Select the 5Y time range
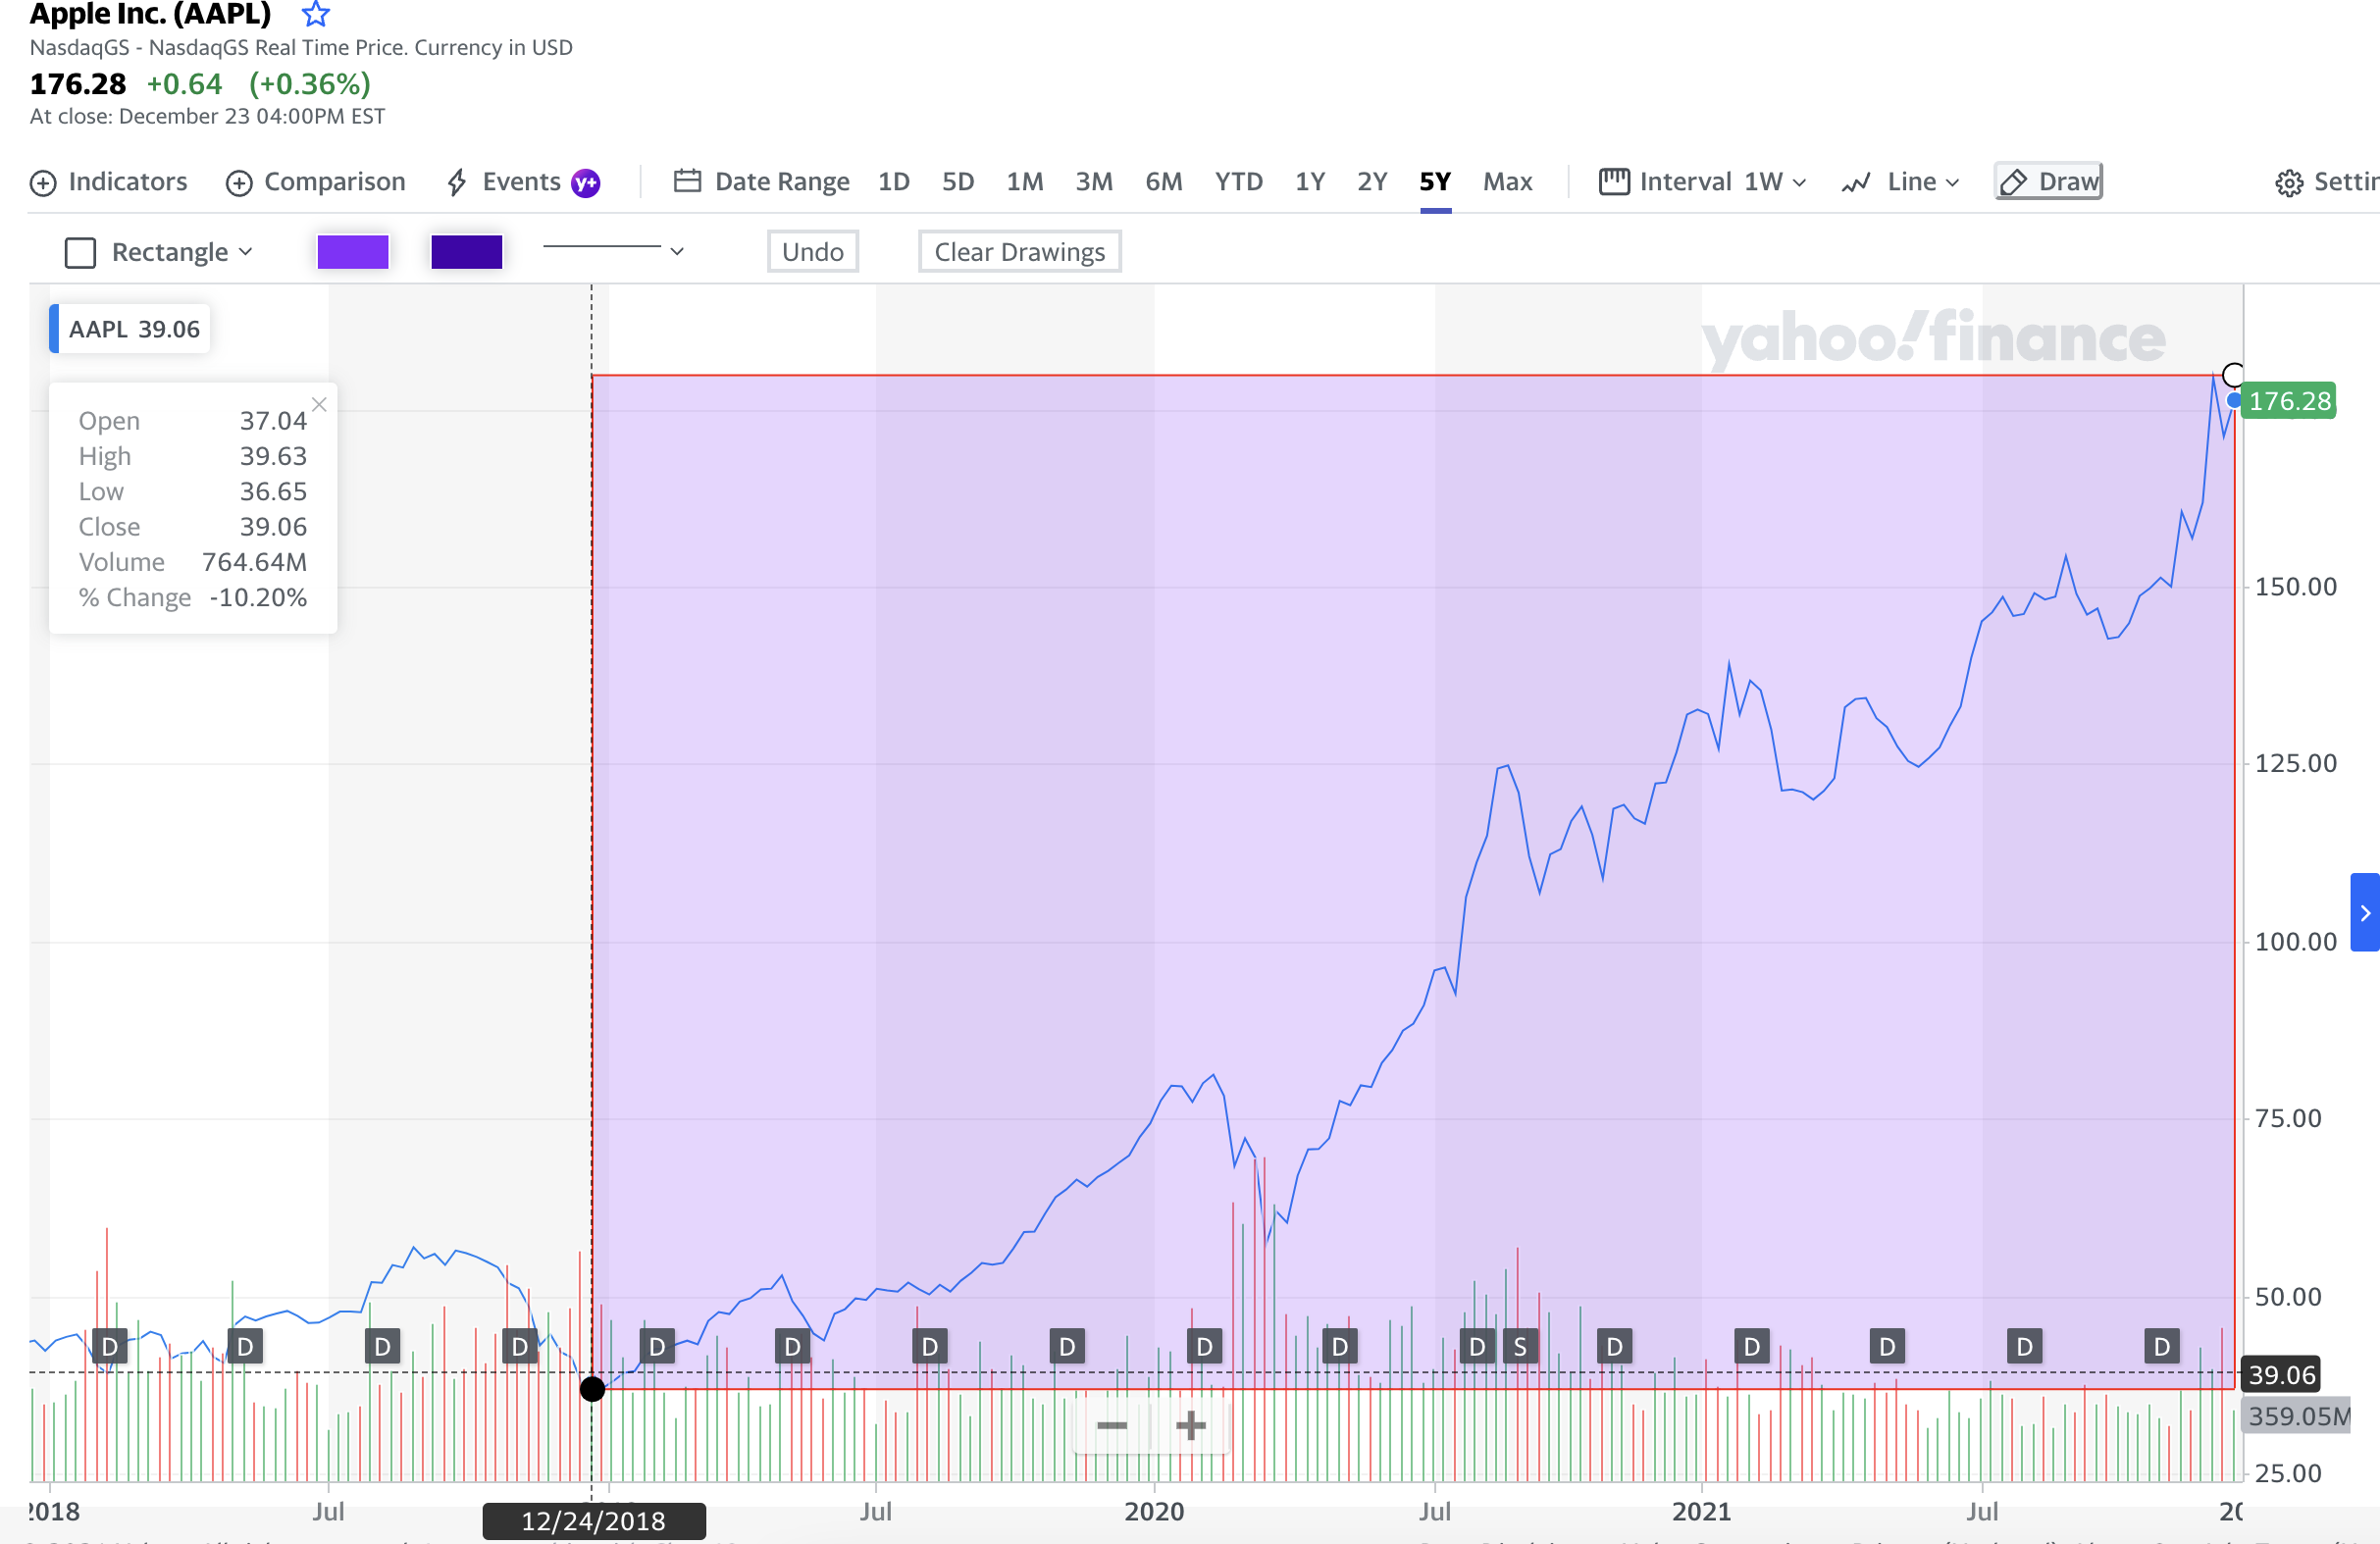 (x=1435, y=182)
